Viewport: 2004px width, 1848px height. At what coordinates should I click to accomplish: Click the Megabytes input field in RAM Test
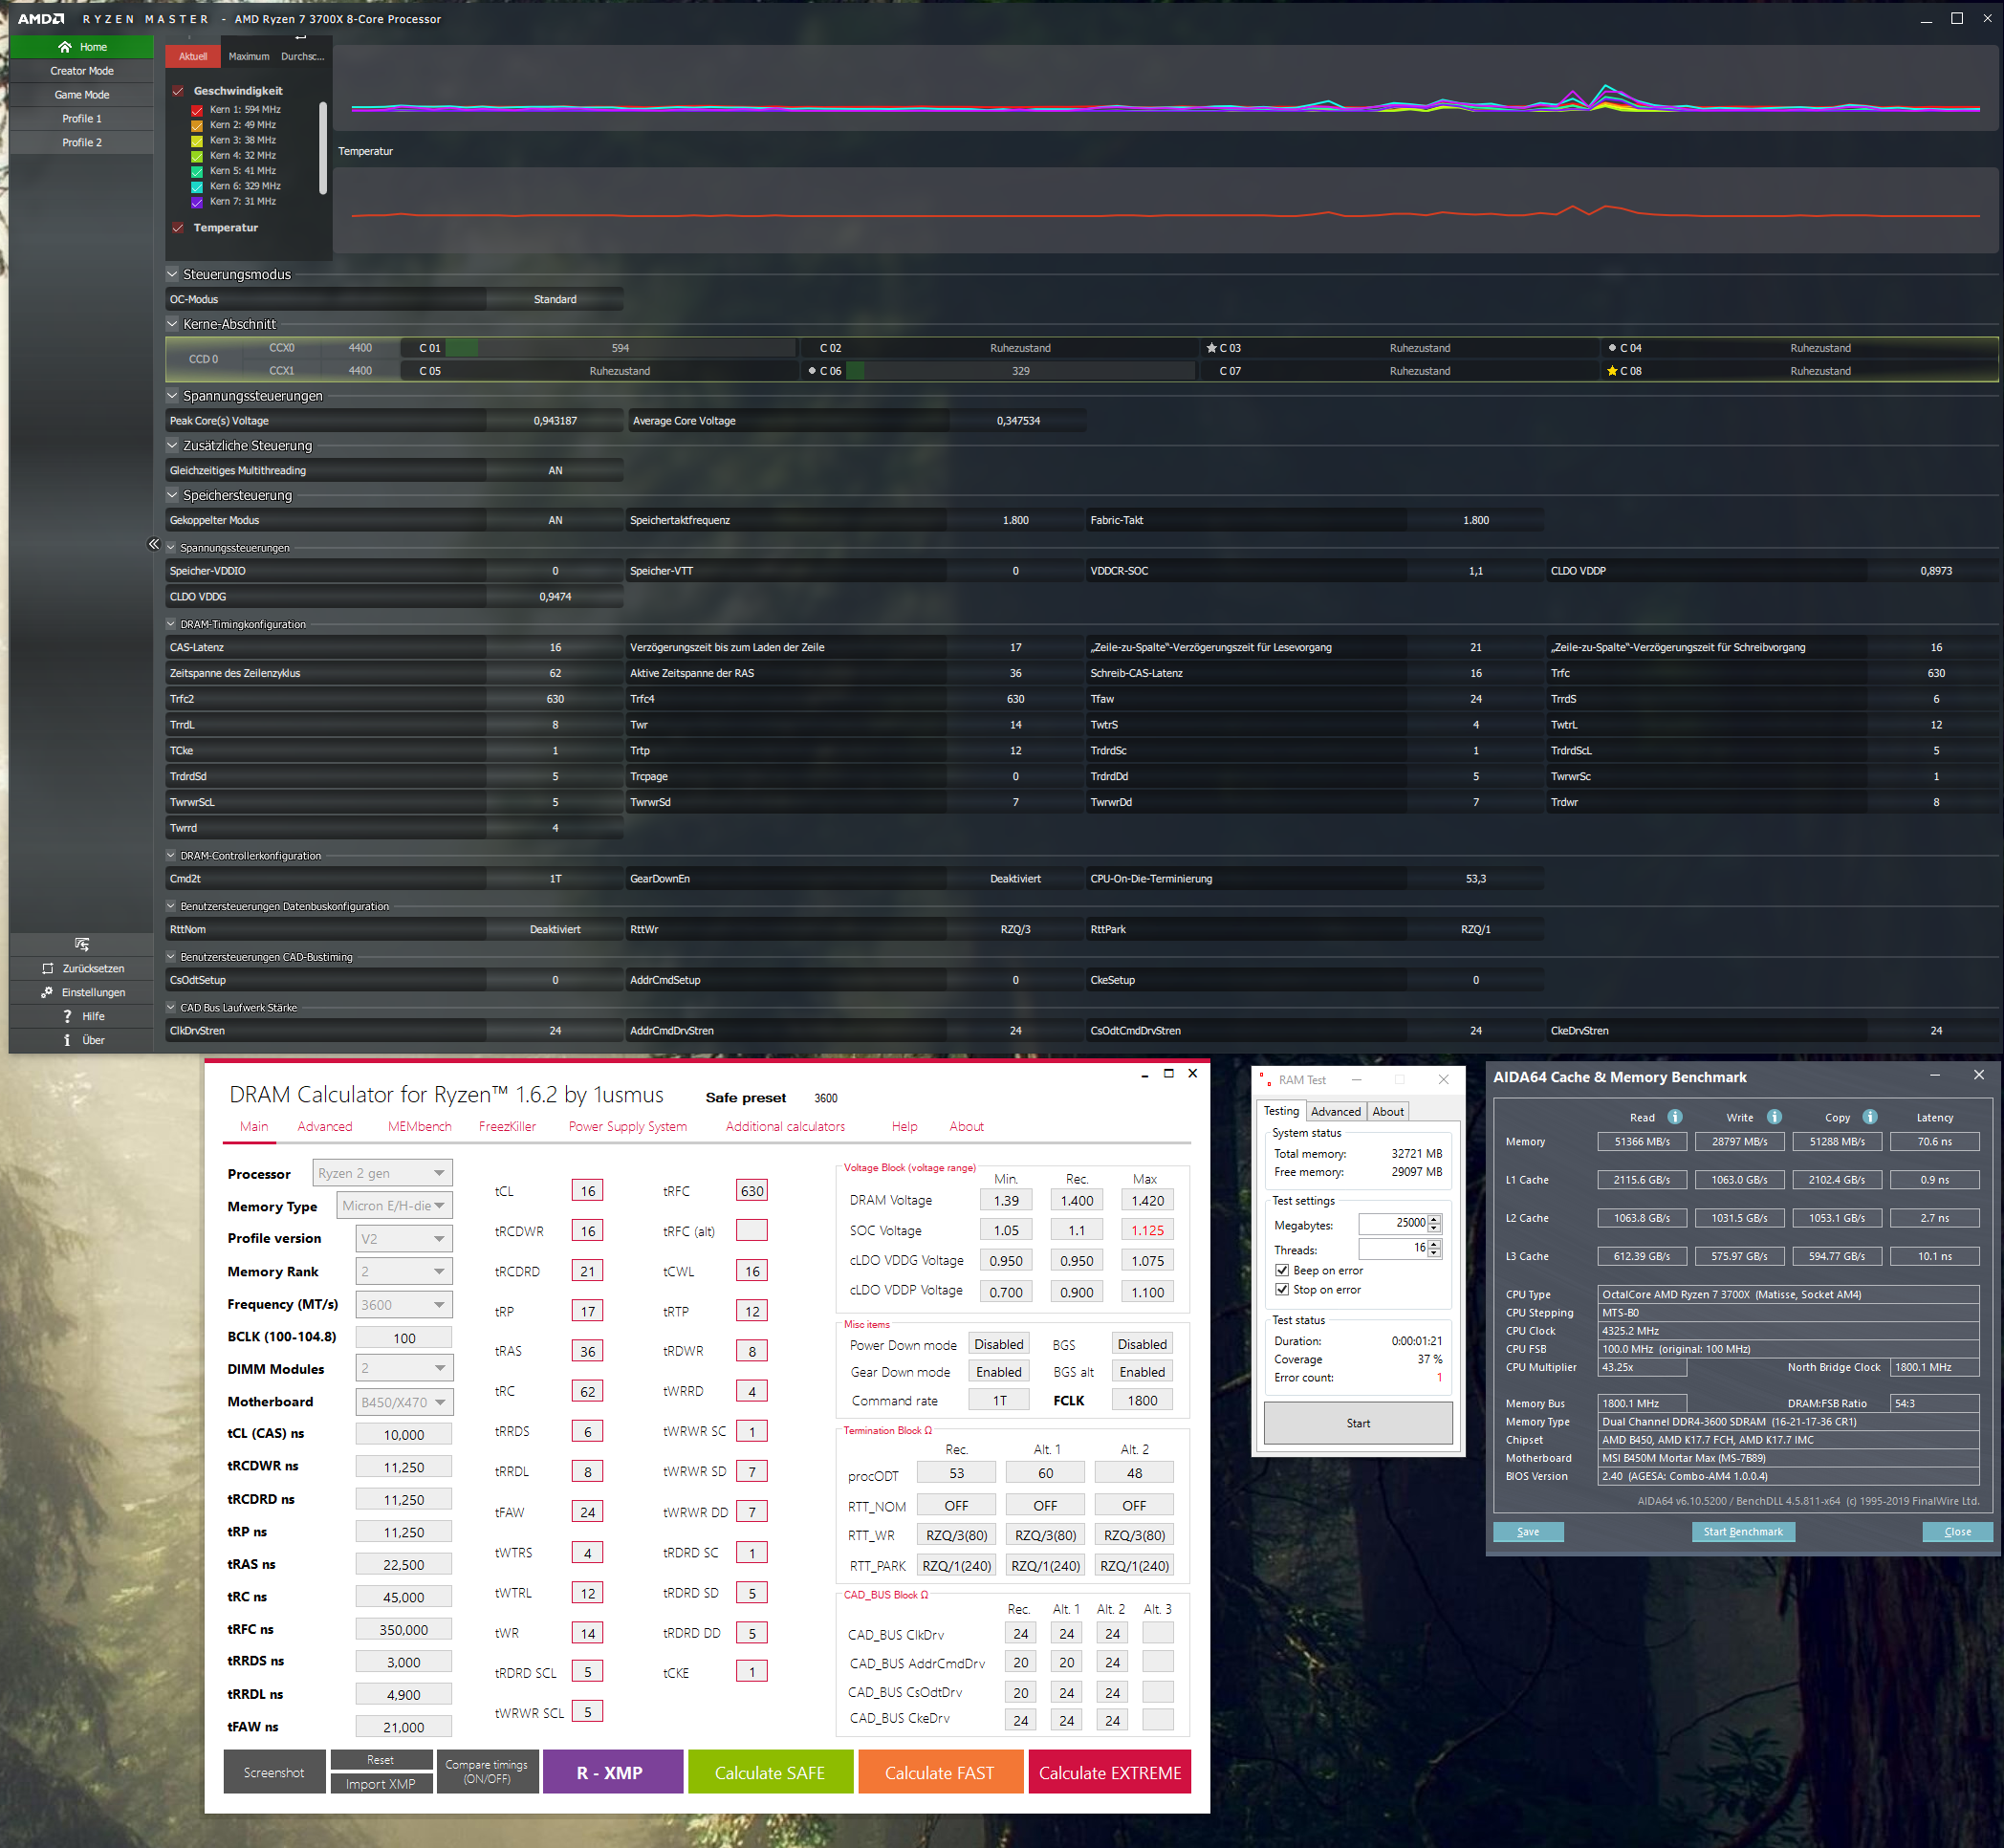(x=1394, y=1223)
